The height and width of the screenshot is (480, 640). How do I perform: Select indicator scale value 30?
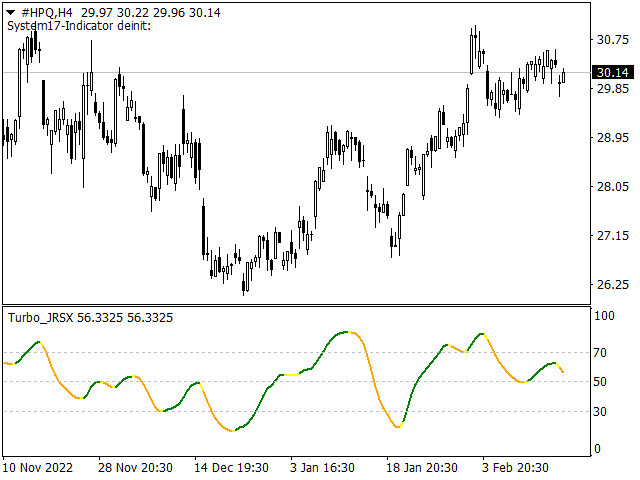click(600, 411)
